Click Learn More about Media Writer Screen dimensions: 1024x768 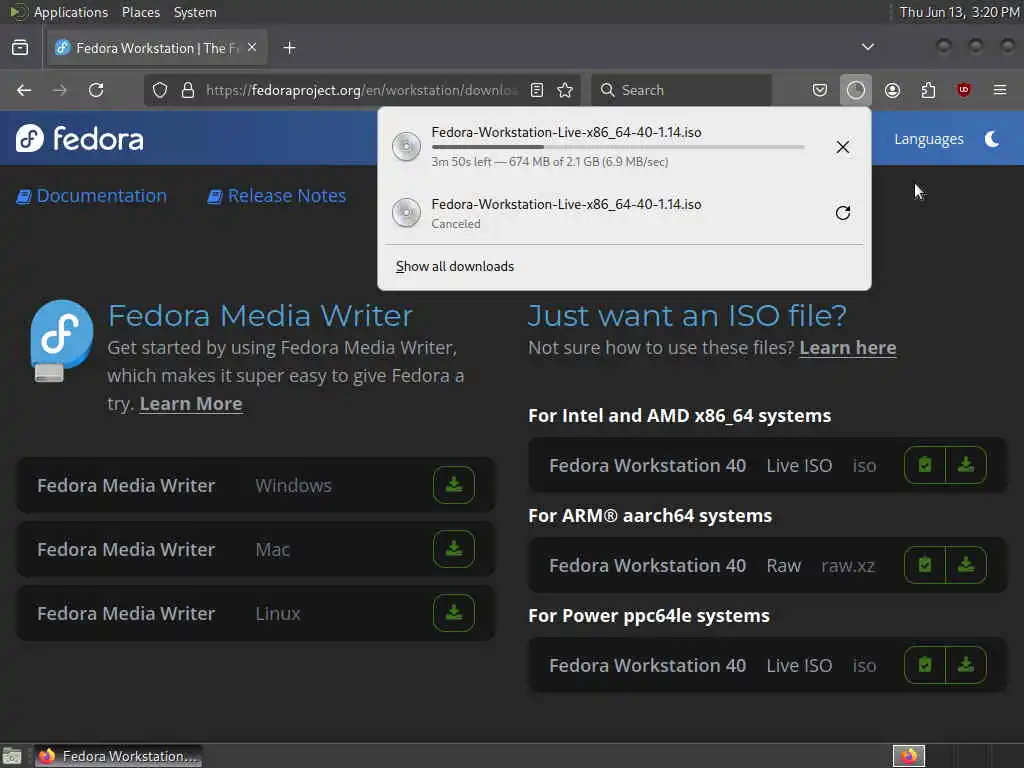coord(191,404)
